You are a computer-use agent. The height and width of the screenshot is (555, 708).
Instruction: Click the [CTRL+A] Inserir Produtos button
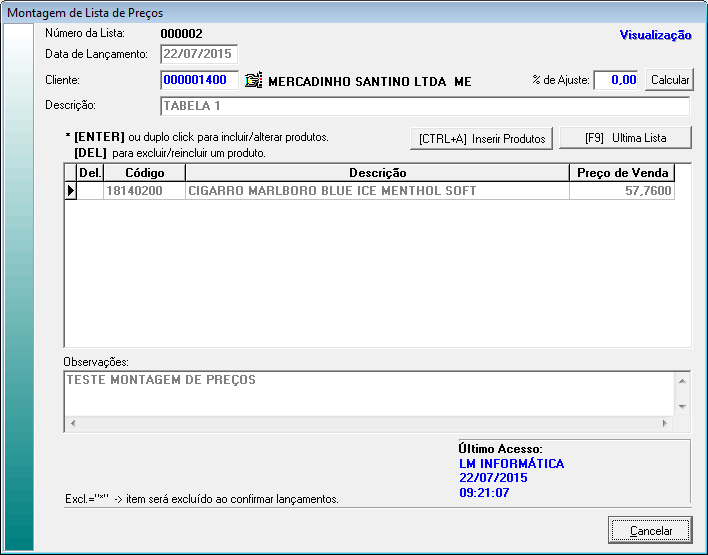(x=481, y=138)
